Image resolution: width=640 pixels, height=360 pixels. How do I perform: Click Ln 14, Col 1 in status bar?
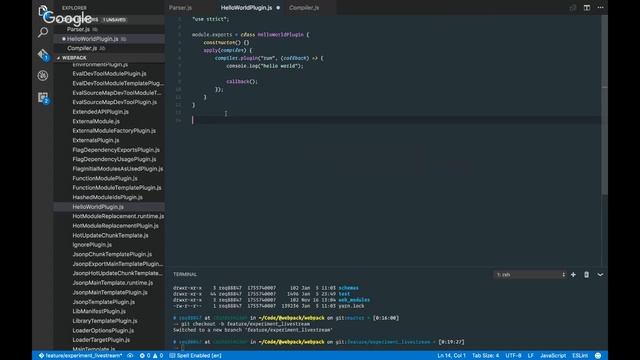(x=451, y=356)
